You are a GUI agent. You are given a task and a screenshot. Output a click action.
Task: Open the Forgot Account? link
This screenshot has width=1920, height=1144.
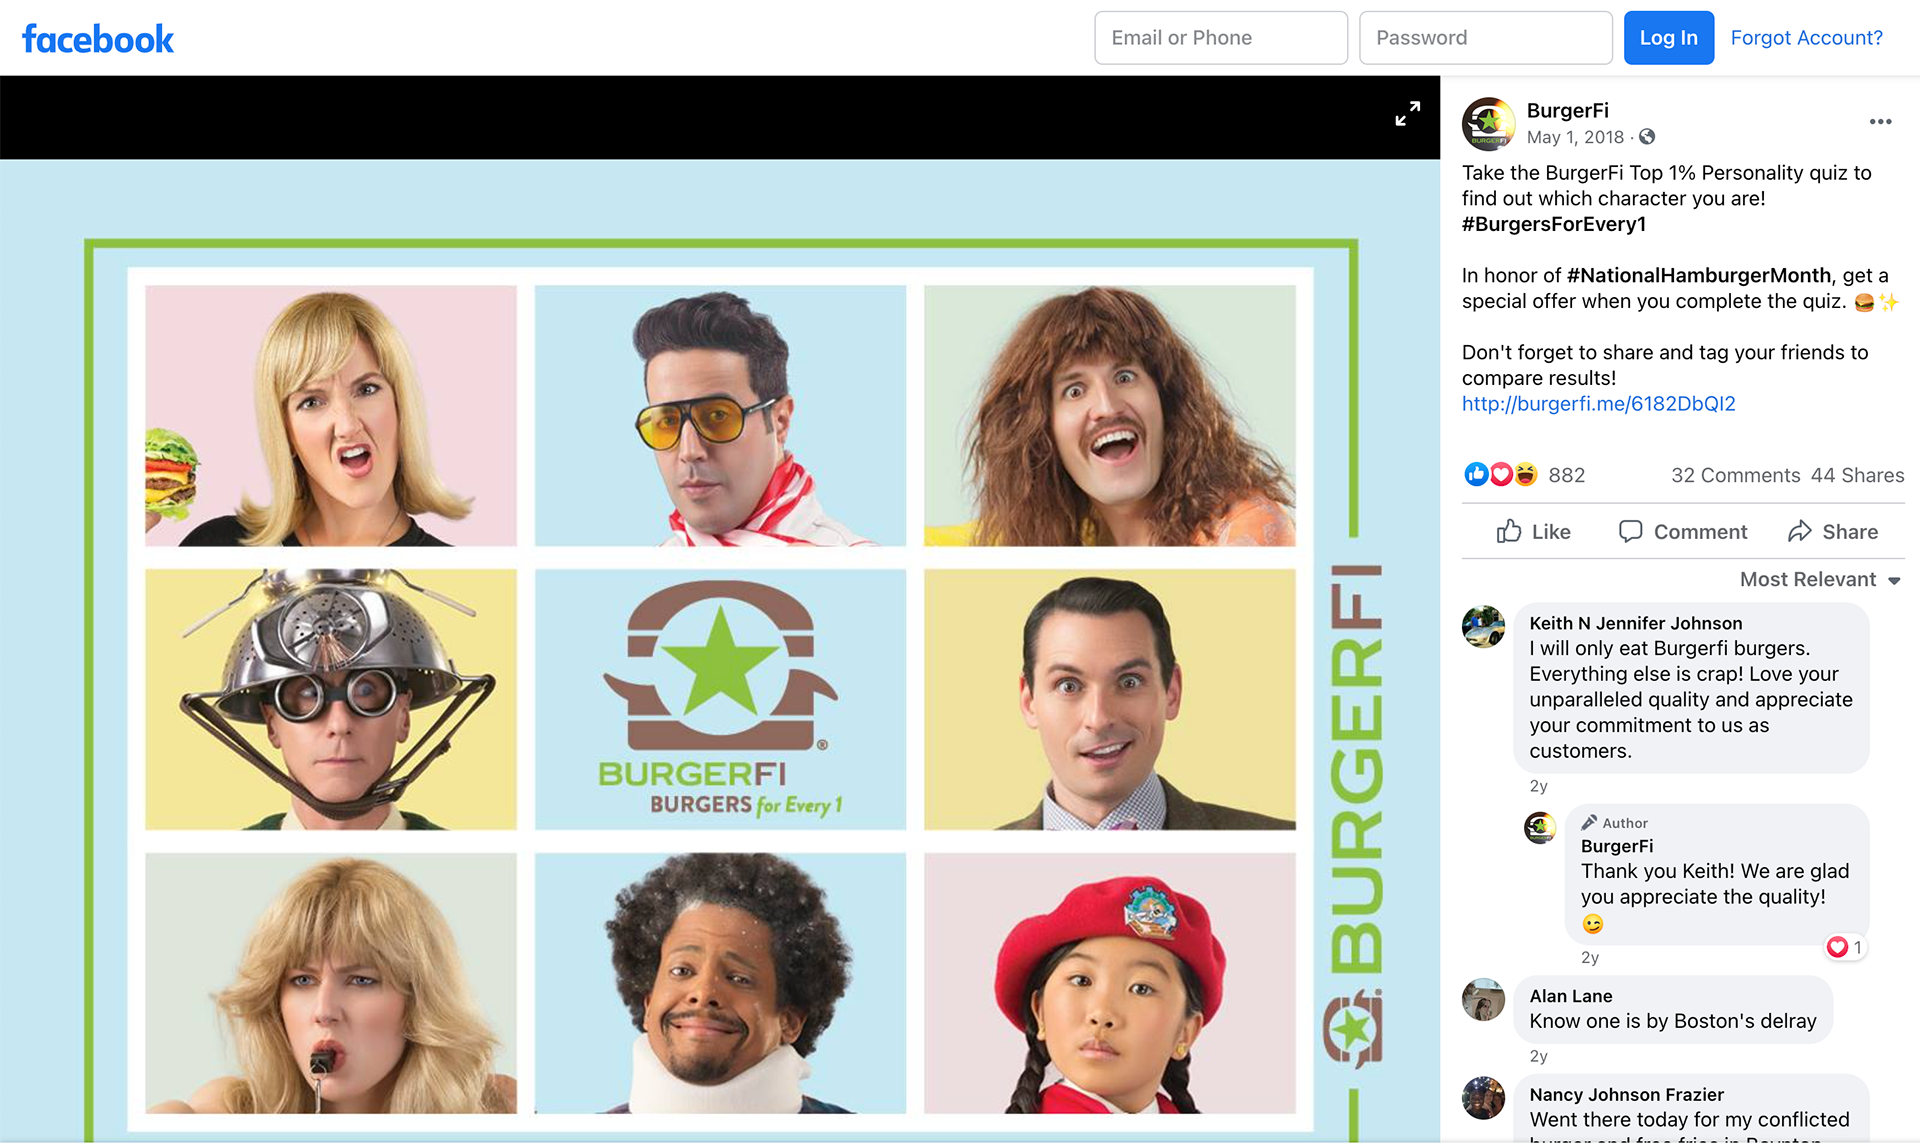click(x=1806, y=38)
